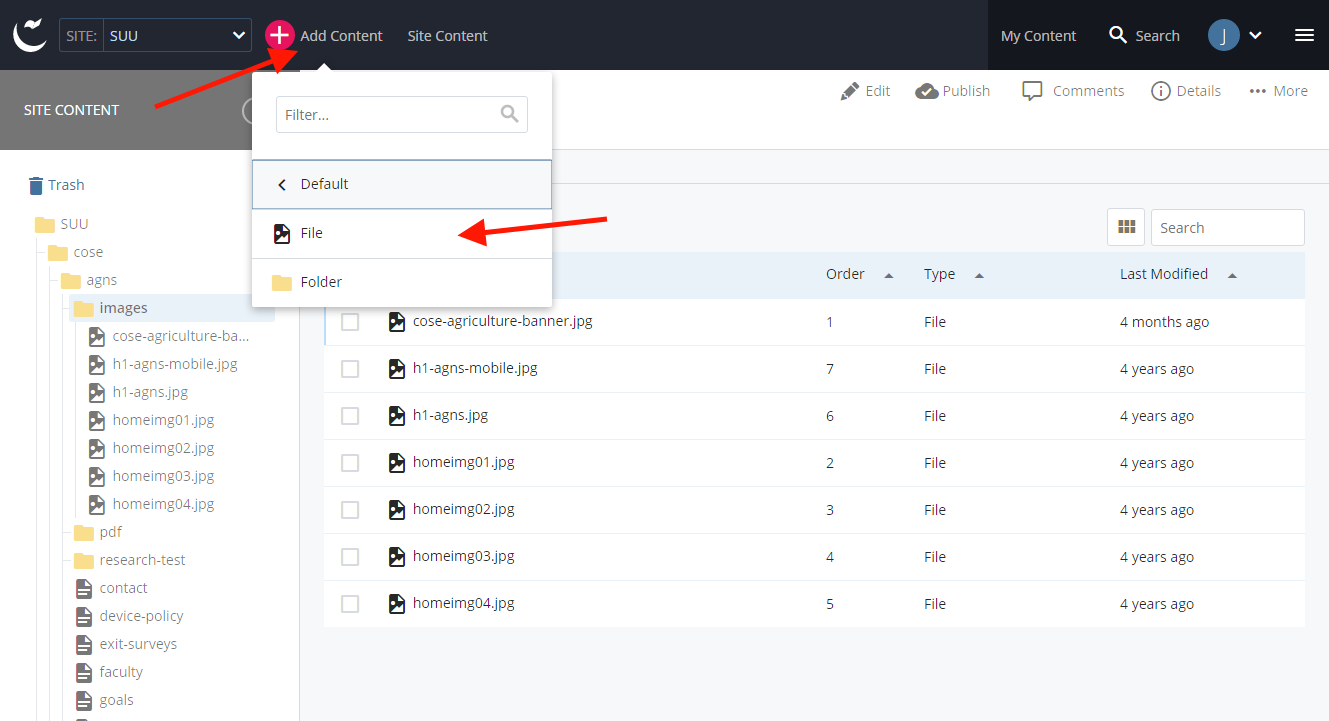Select the h1-agns.jpg row checkbox
1329x721 pixels.
[x=350, y=416]
